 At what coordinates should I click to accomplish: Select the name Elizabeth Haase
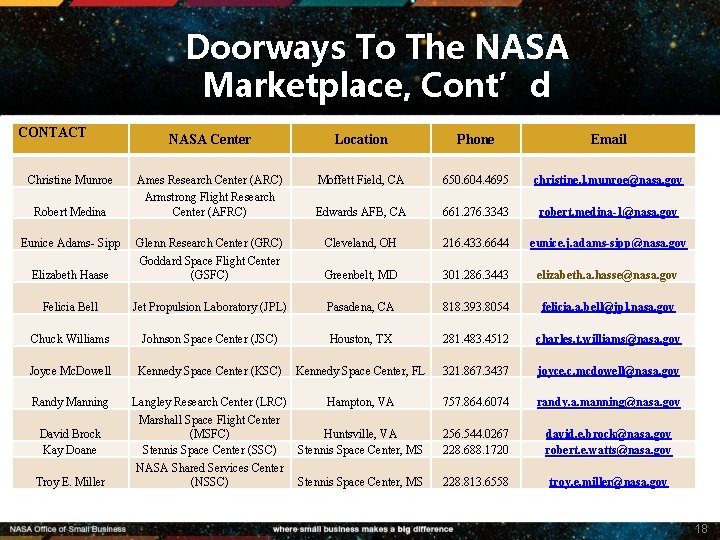point(70,275)
